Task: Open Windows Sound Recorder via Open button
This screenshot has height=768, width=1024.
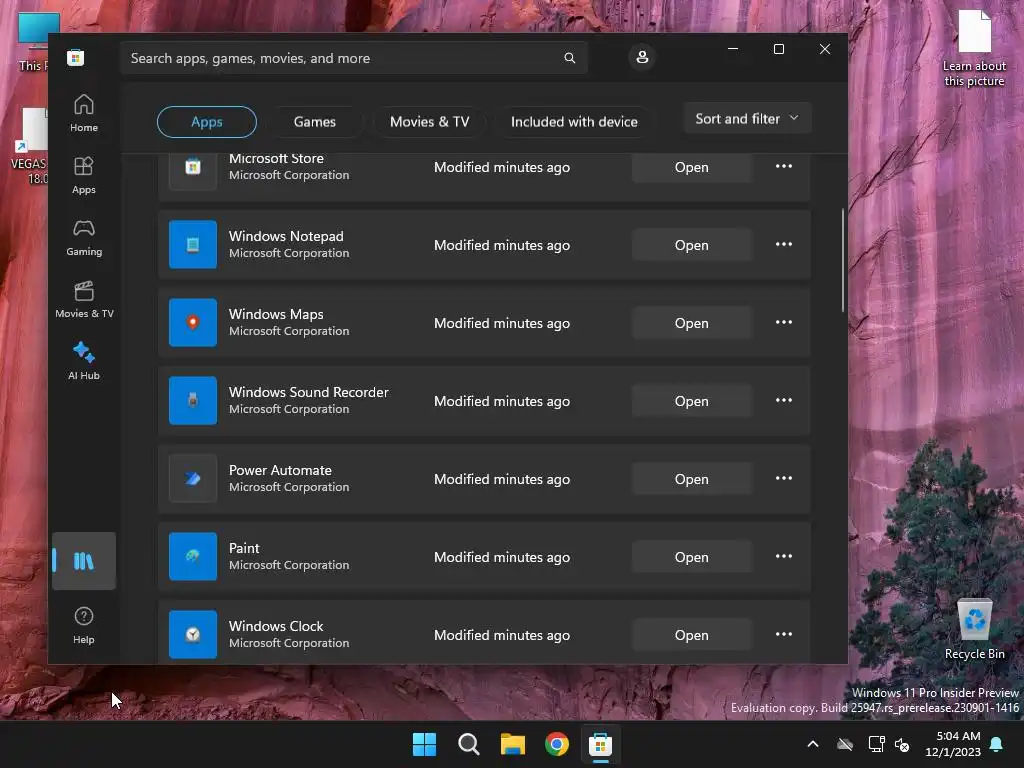Action: (x=692, y=400)
